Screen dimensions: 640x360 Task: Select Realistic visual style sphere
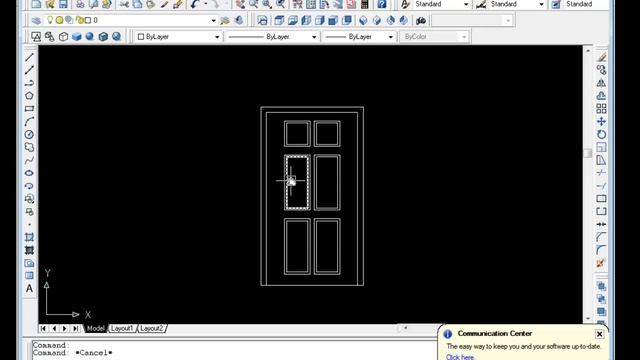[90, 37]
